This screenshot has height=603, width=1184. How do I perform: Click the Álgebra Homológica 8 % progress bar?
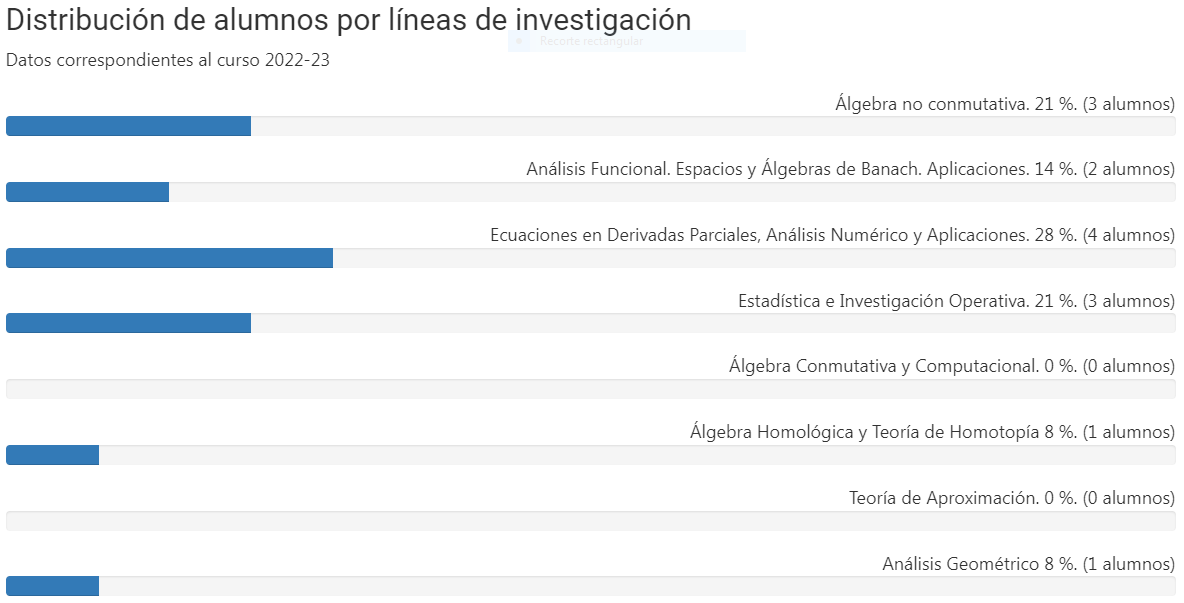click(x=52, y=455)
